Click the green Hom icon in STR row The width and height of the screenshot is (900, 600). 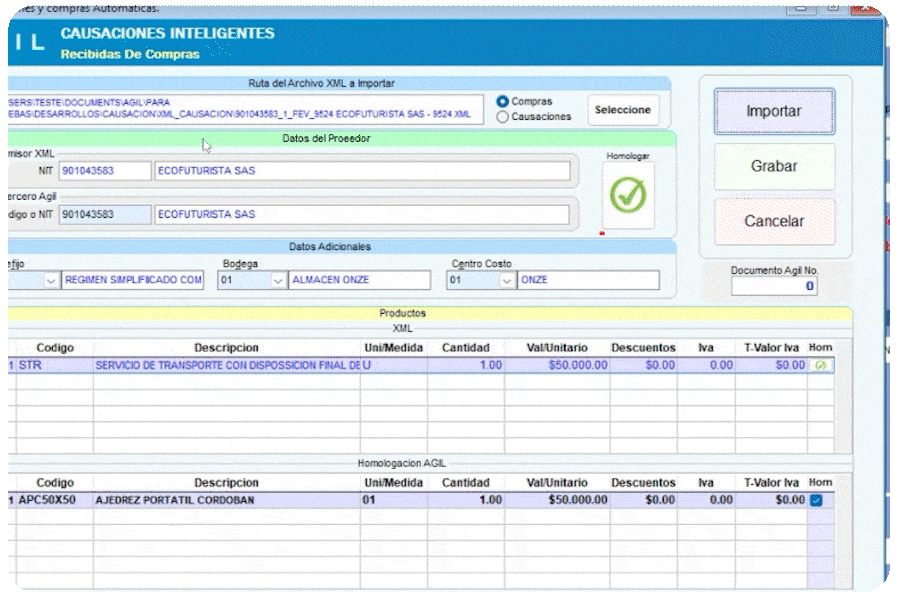pyautogui.click(x=821, y=366)
